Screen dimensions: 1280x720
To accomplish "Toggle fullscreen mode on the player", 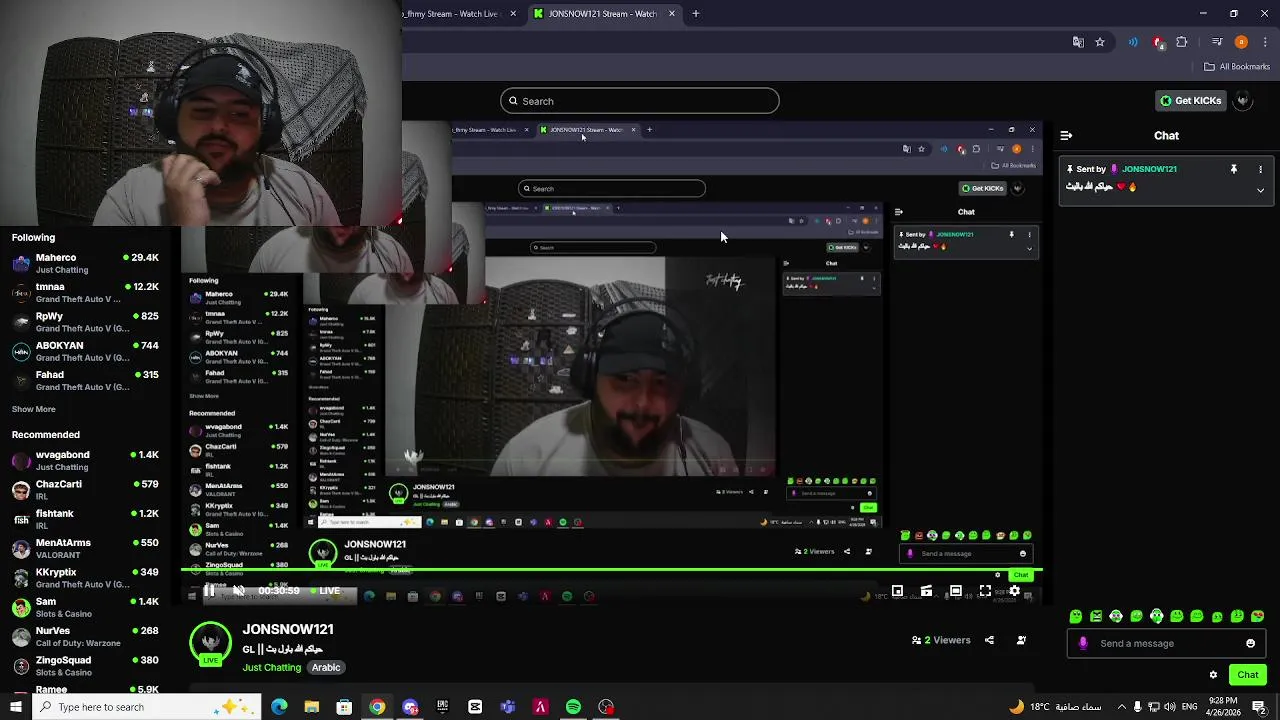I will [985, 591].
